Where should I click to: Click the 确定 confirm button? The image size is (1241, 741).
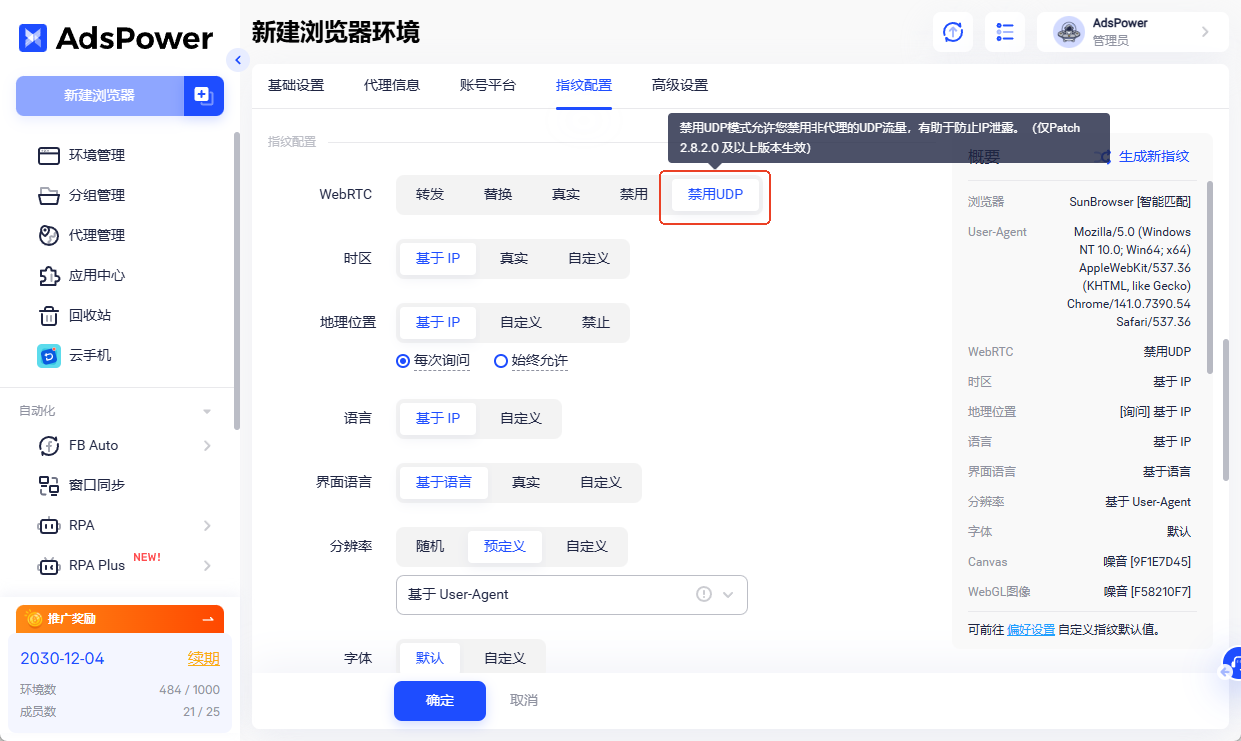[x=439, y=701]
